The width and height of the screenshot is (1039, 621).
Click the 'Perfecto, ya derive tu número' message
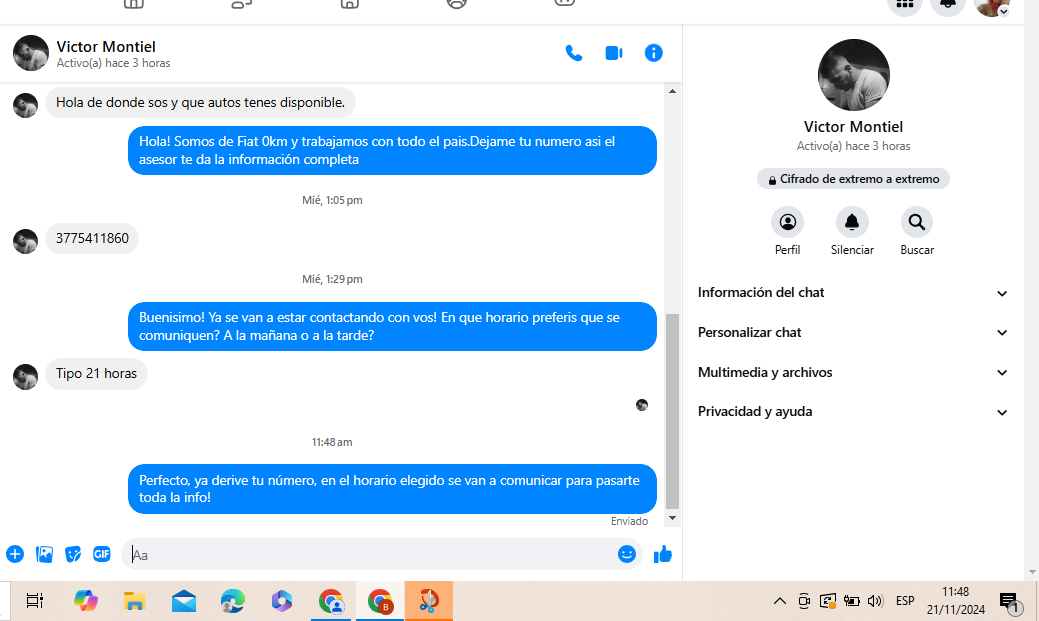coord(392,489)
